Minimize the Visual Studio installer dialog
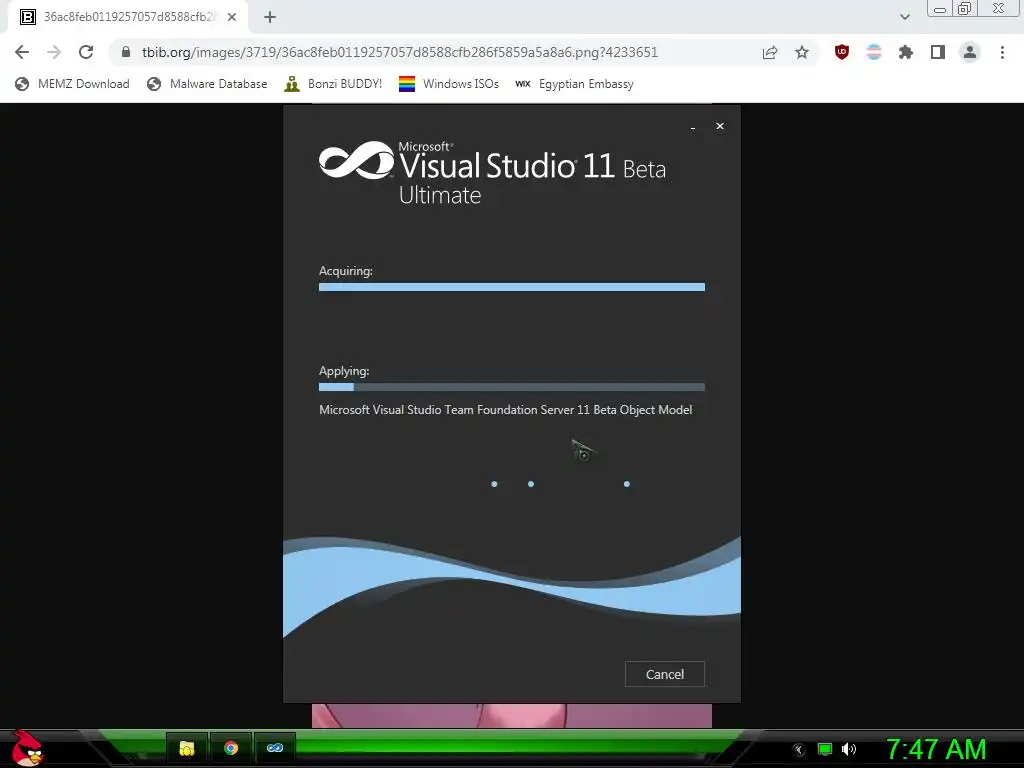Screen dimensions: 1024x768 pos(693,127)
